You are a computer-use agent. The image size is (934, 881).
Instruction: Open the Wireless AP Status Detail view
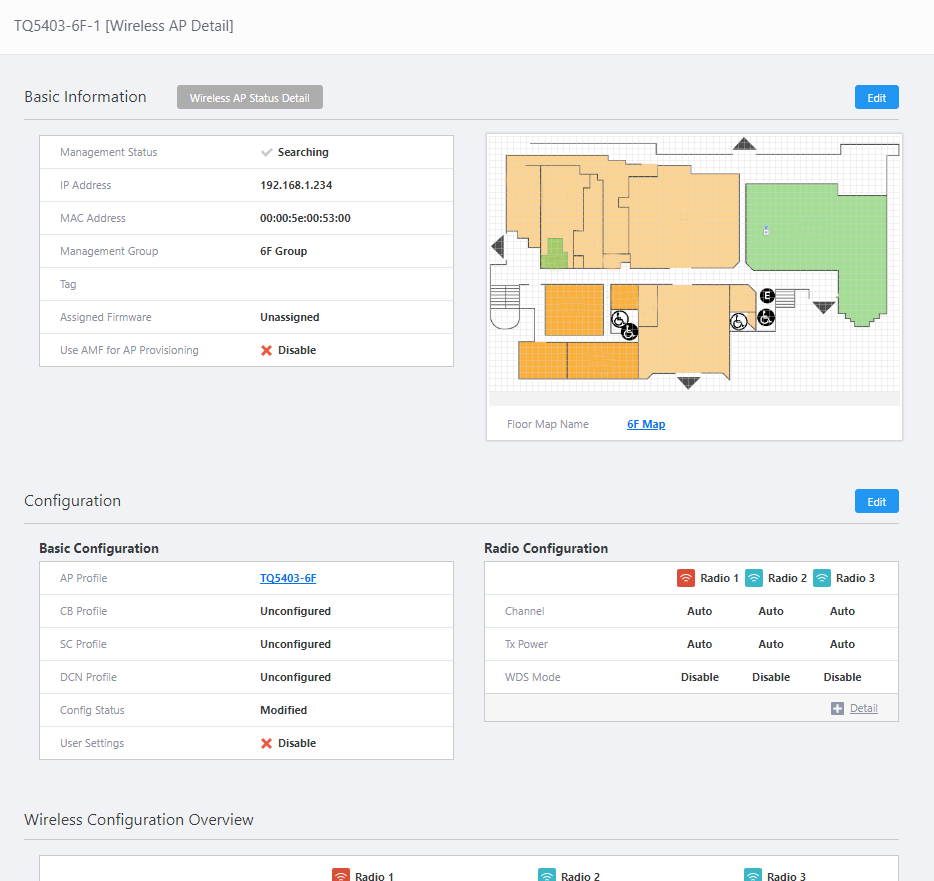point(250,98)
